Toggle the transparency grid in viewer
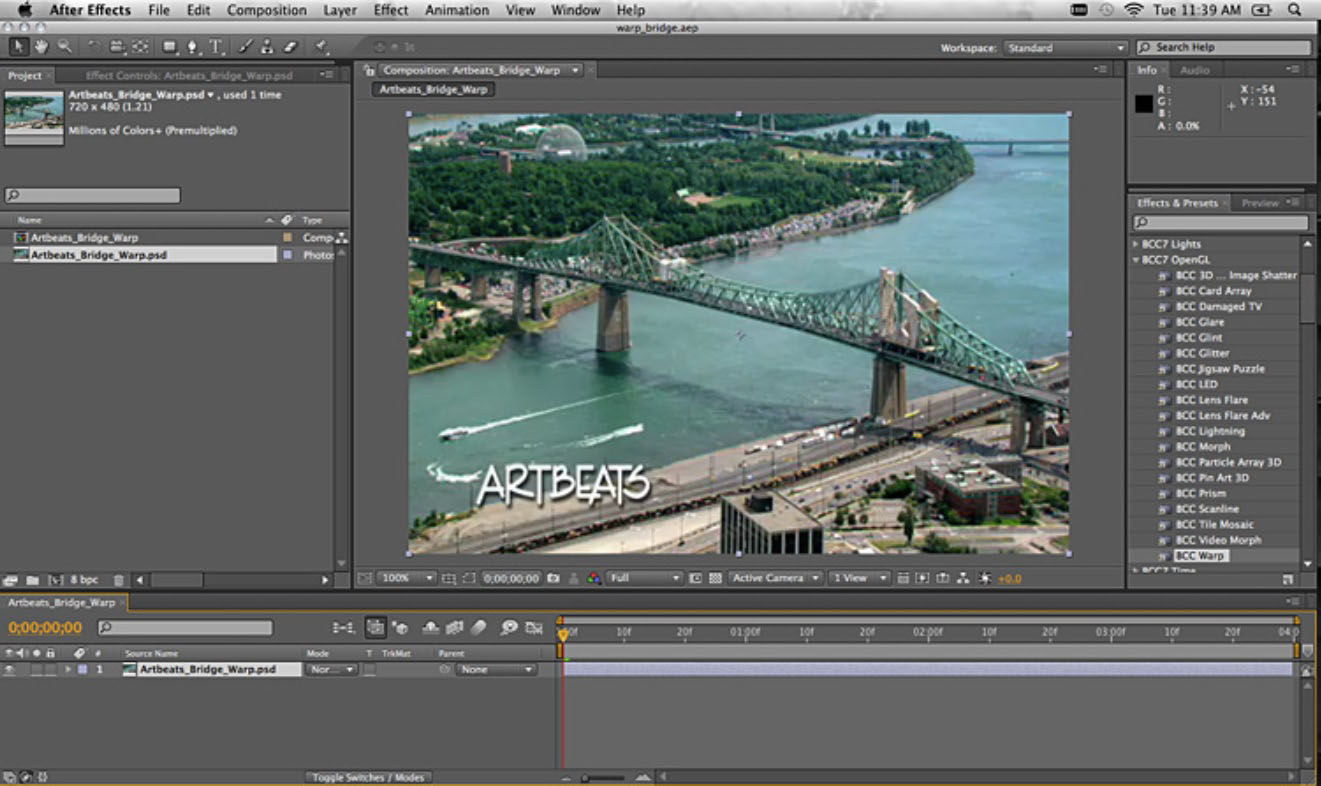Image resolution: width=1321 pixels, height=786 pixels. click(x=715, y=578)
